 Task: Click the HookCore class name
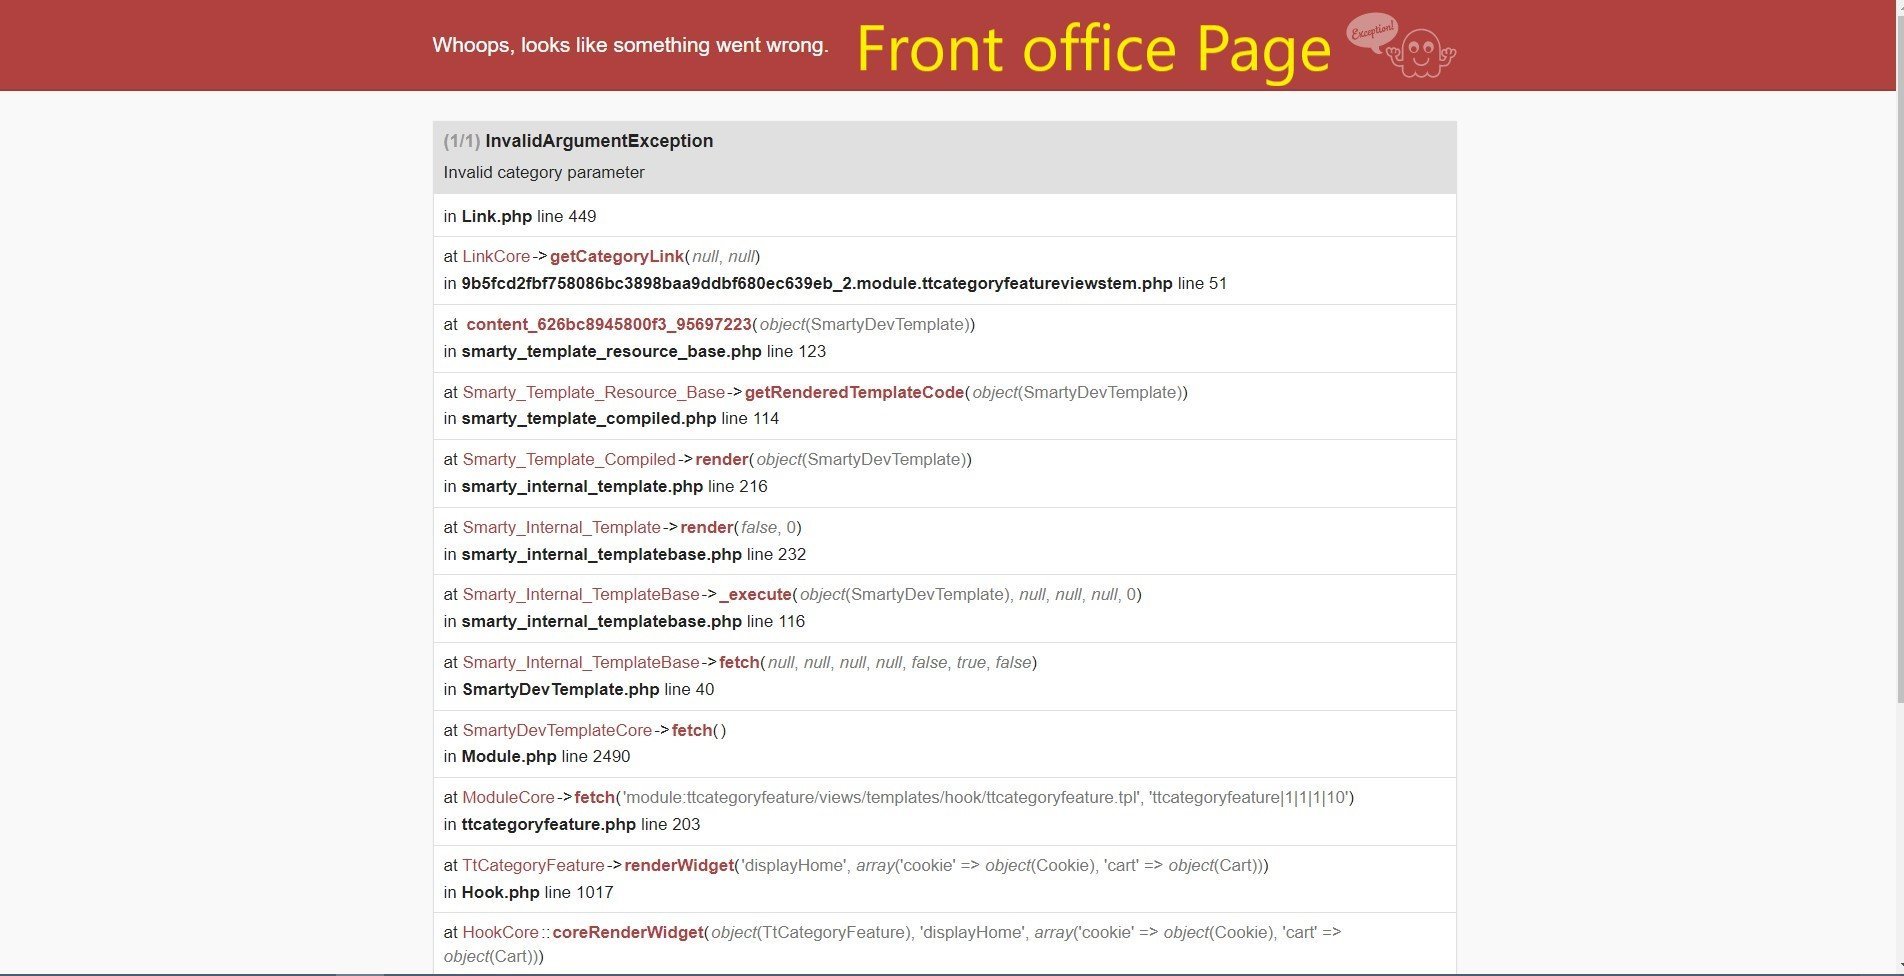pyautogui.click(x=500, y=932)
